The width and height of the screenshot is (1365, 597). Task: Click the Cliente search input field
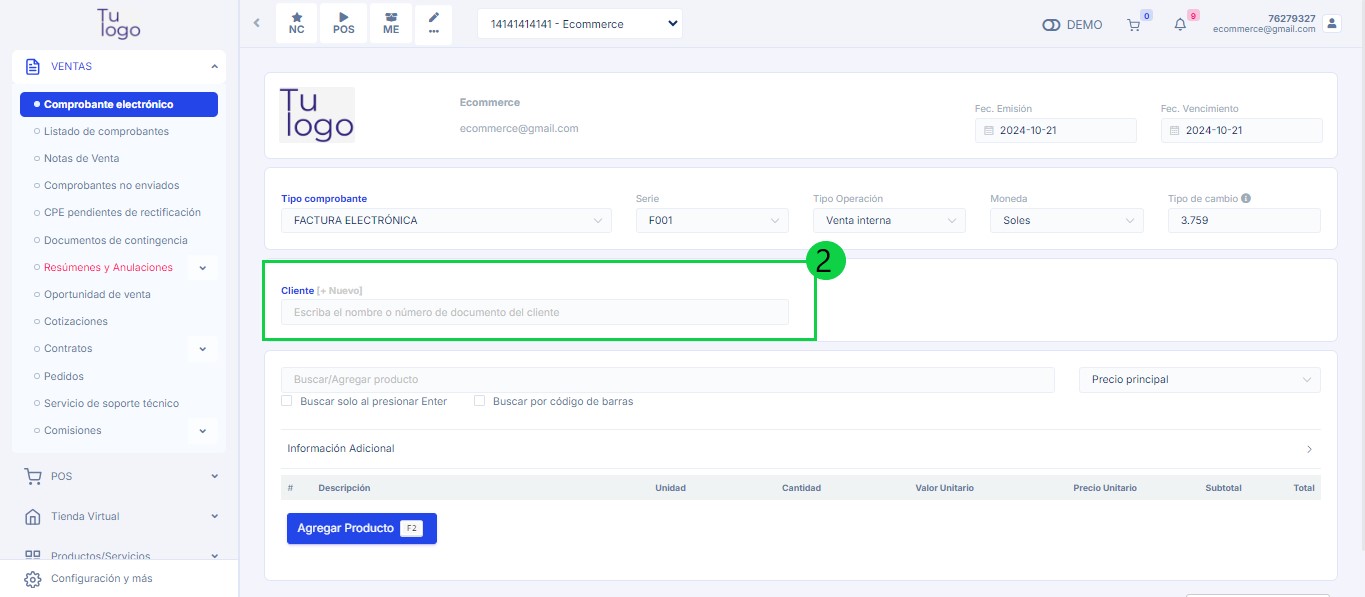[535, 313]
